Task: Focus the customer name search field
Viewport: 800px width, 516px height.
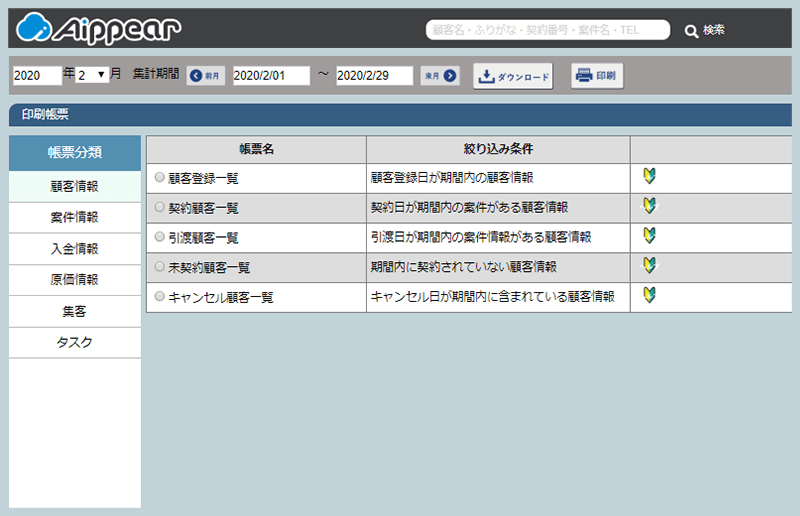Action: (x=547, y=30)
